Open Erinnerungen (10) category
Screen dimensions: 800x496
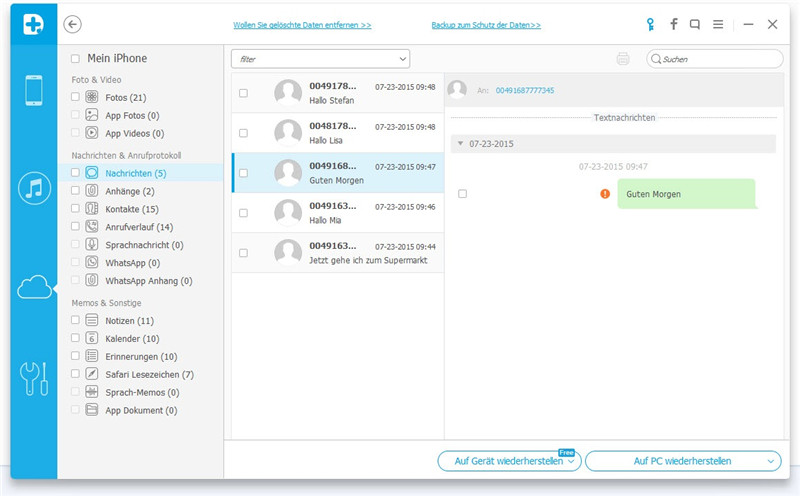pyautogui.click(x=141, y=357)
